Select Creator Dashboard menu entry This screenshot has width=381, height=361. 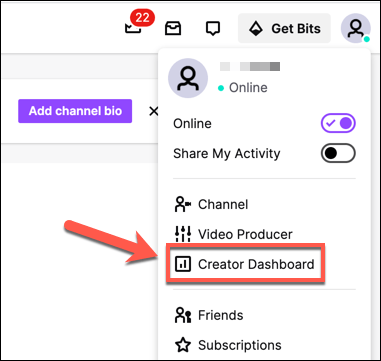(x=245, y=264)
